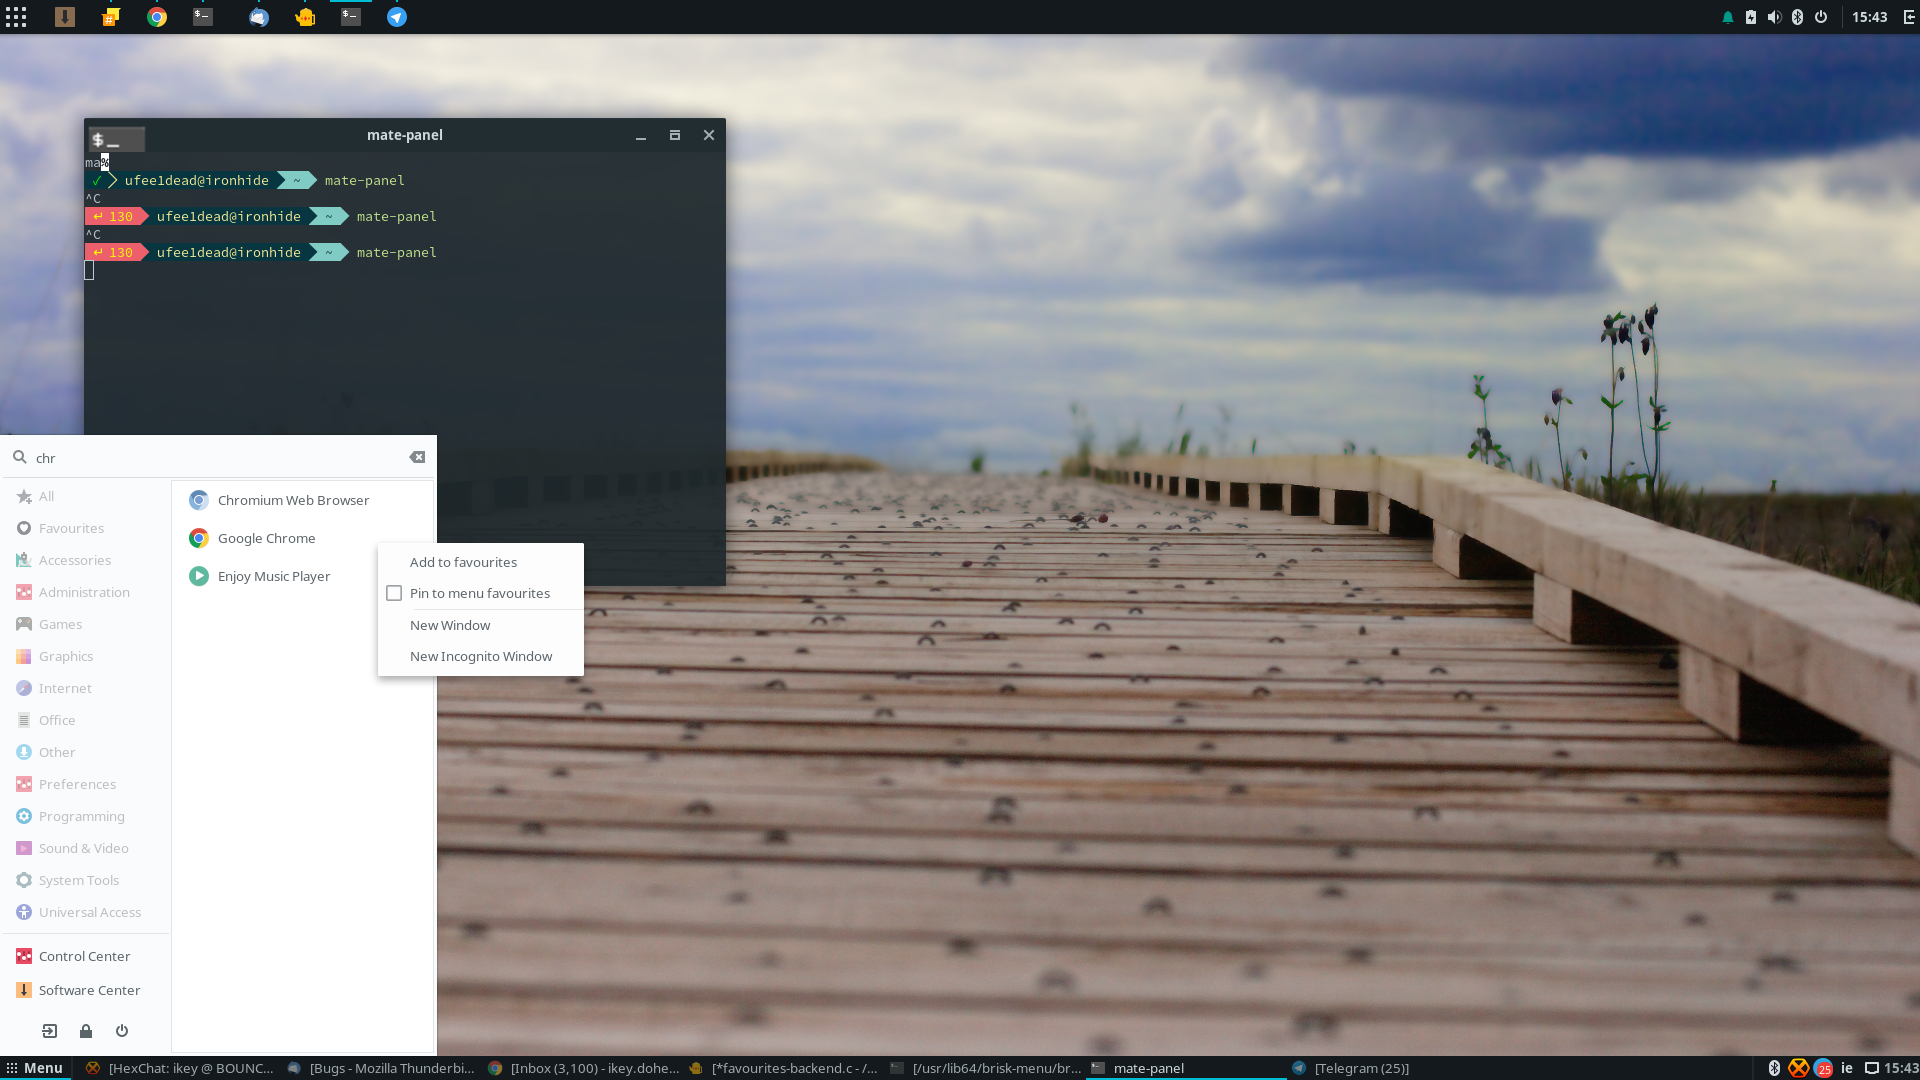Open Thunderbird icon in top panel
The height and width of the screenshot is (1080, 1920).
click(259, 17)
